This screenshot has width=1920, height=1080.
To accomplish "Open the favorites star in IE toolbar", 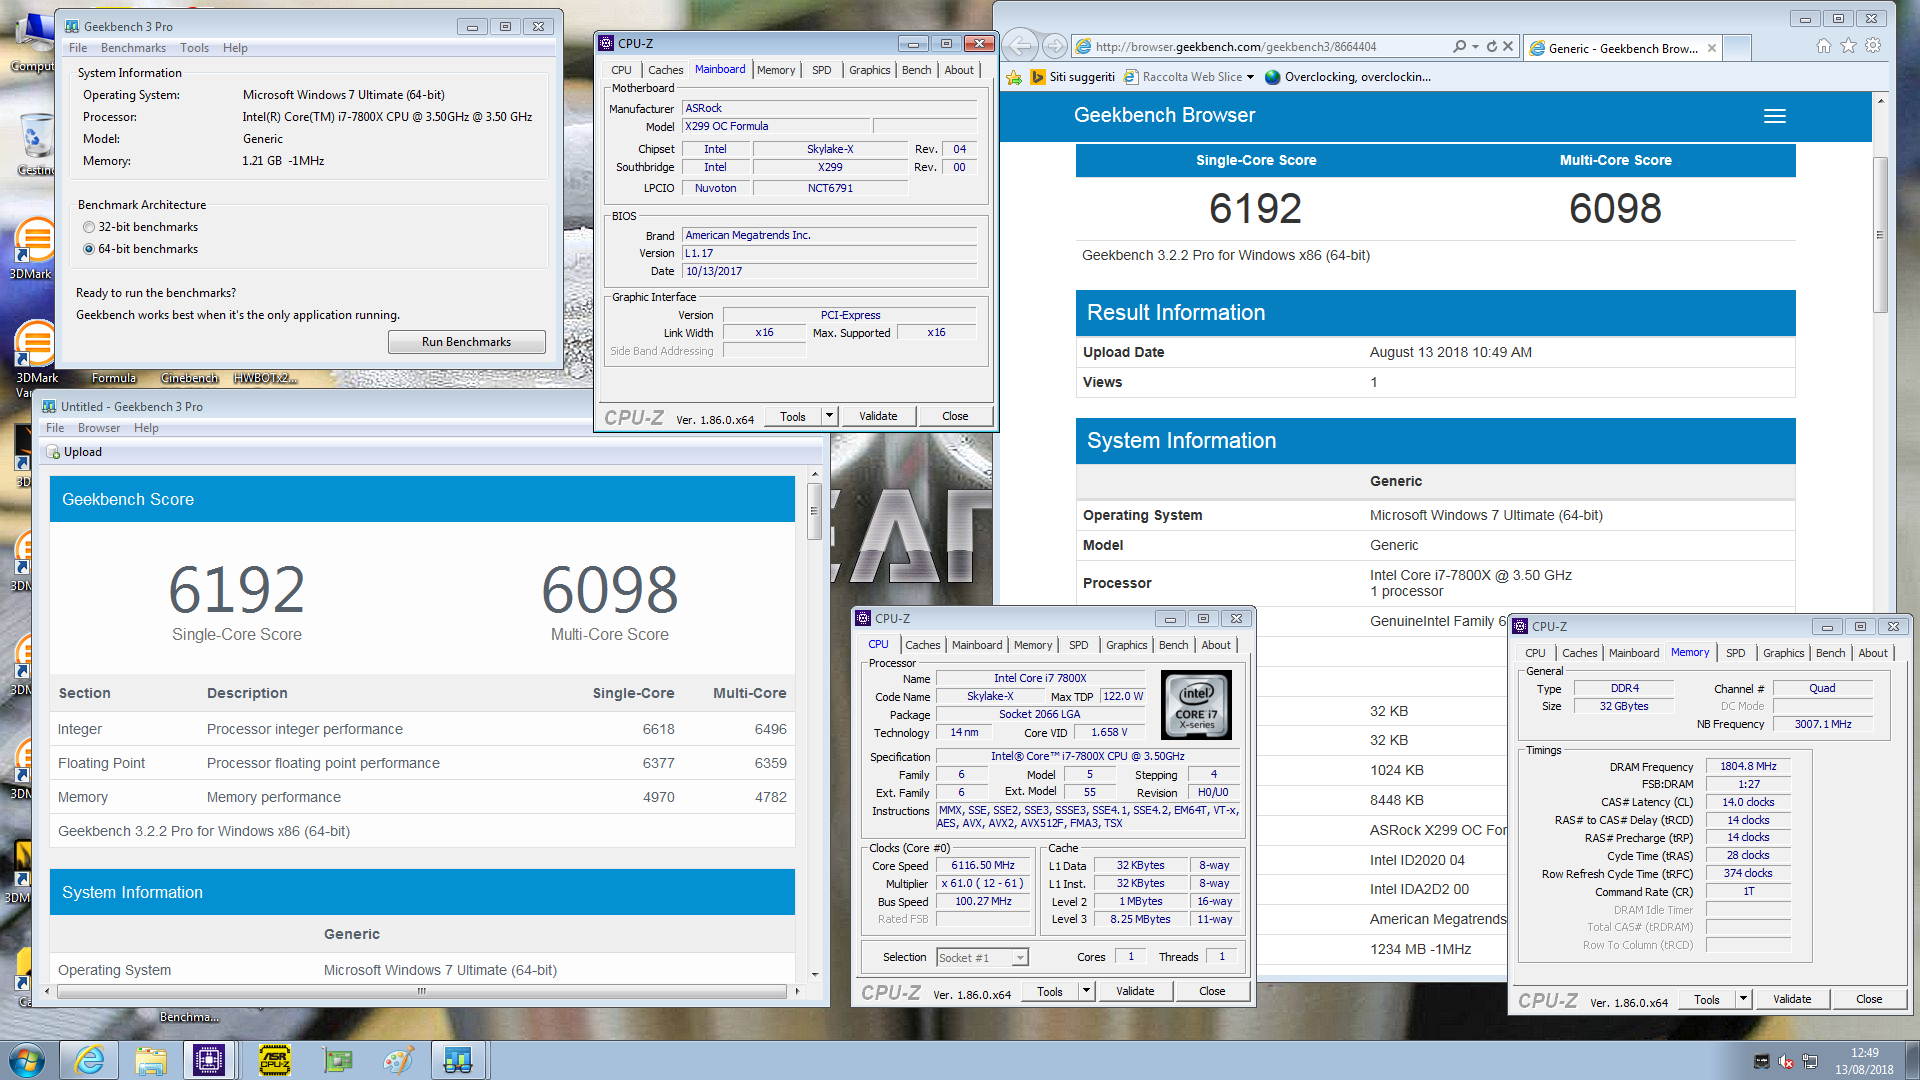I will tap(1848, 46).
